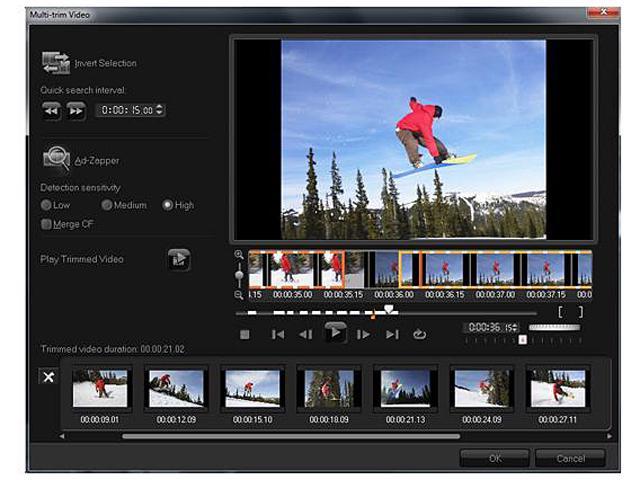Select Medium detection sensitivity
Viewport: 640px width, 480px height.
click(x=107, y=205)
